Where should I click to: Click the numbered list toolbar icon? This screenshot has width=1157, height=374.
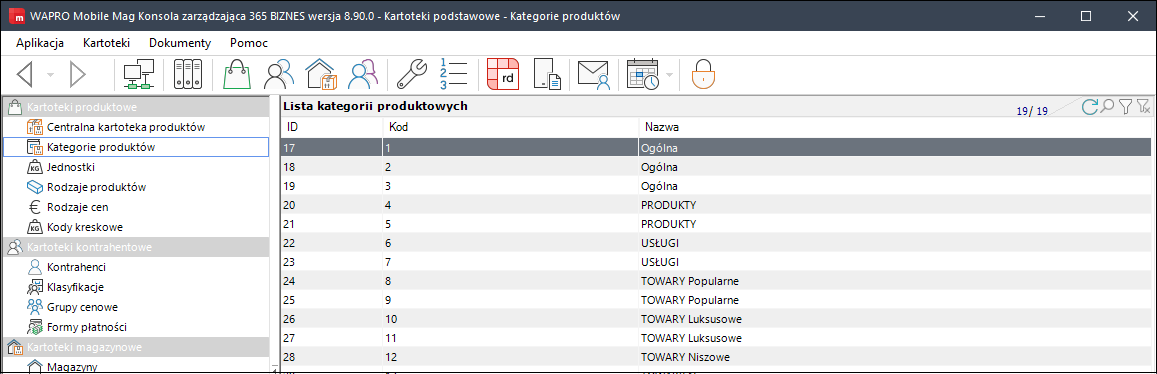pyautogui.click(x=454, y=74)
